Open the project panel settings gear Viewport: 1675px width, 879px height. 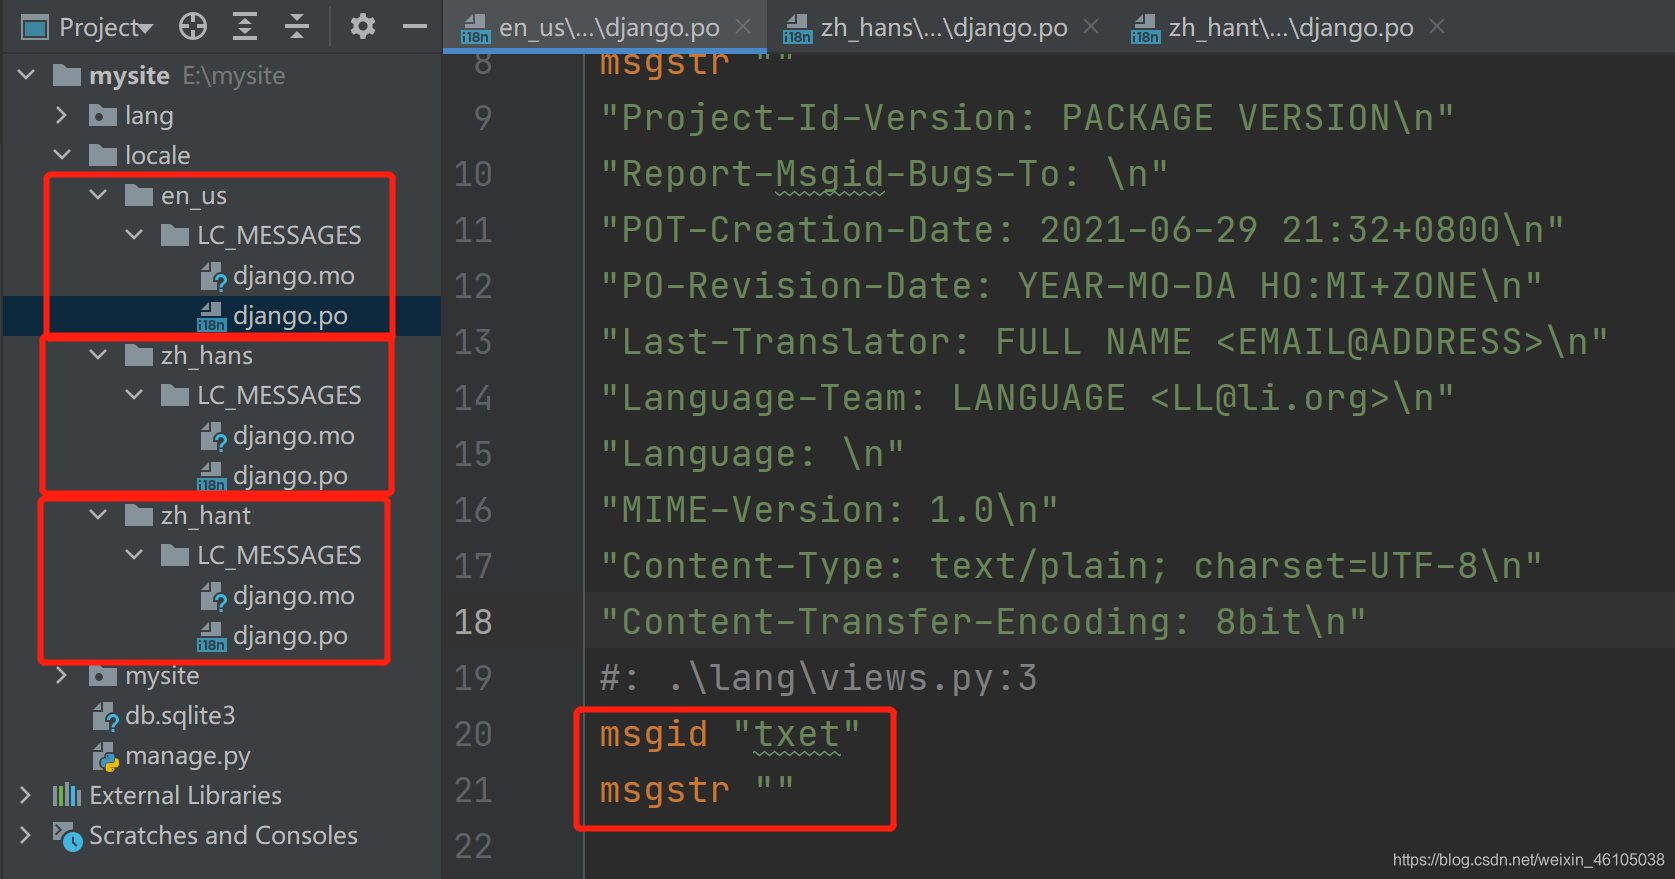(x=363, y=27)
